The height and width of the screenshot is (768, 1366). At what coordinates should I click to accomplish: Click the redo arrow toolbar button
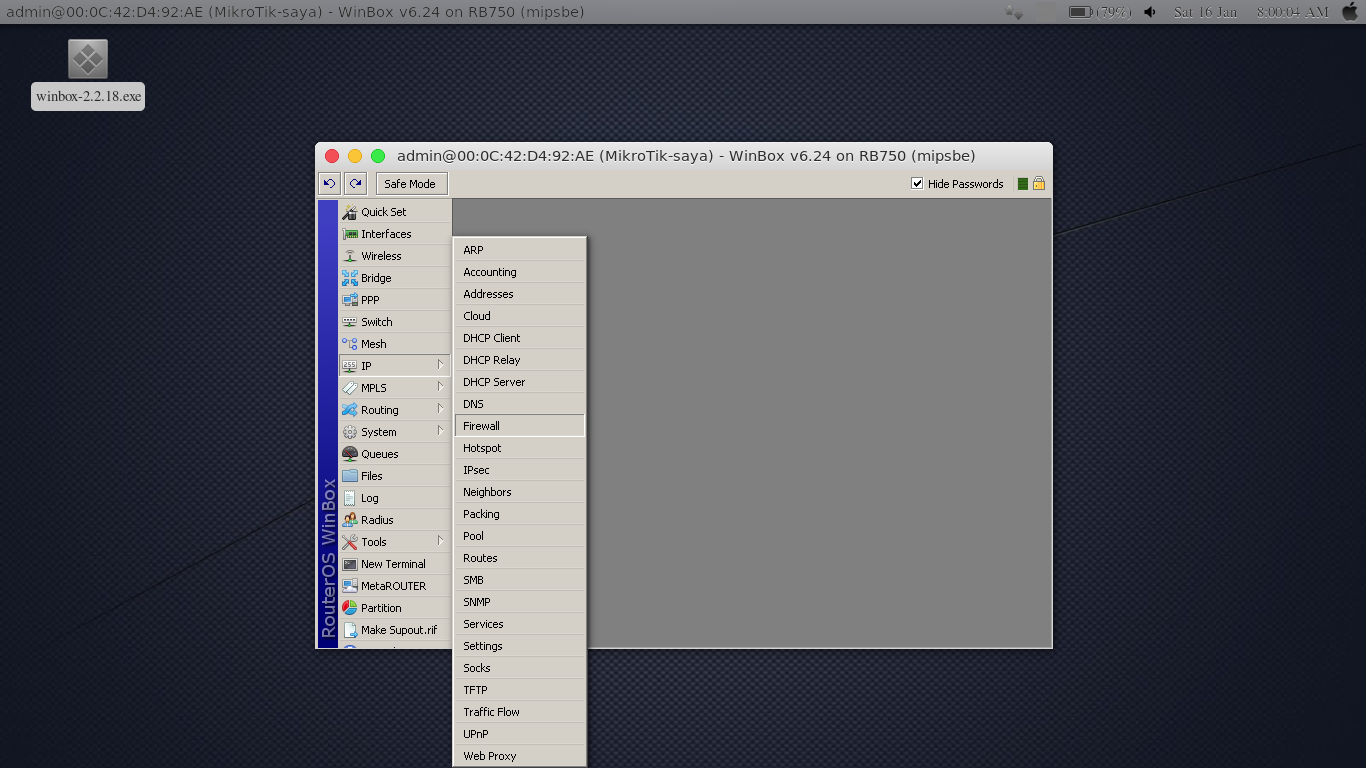[355, 184]
